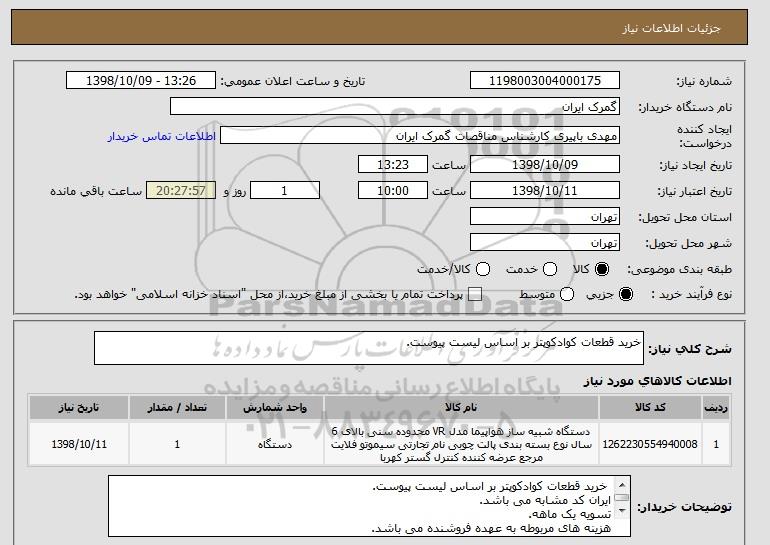Click the product name cell with VR simulator

click(461, 444)
